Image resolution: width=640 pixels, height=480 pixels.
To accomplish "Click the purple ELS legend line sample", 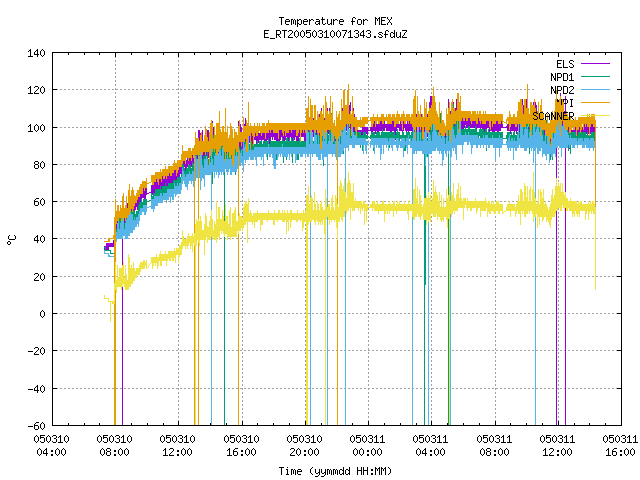I will click(595, 64).
